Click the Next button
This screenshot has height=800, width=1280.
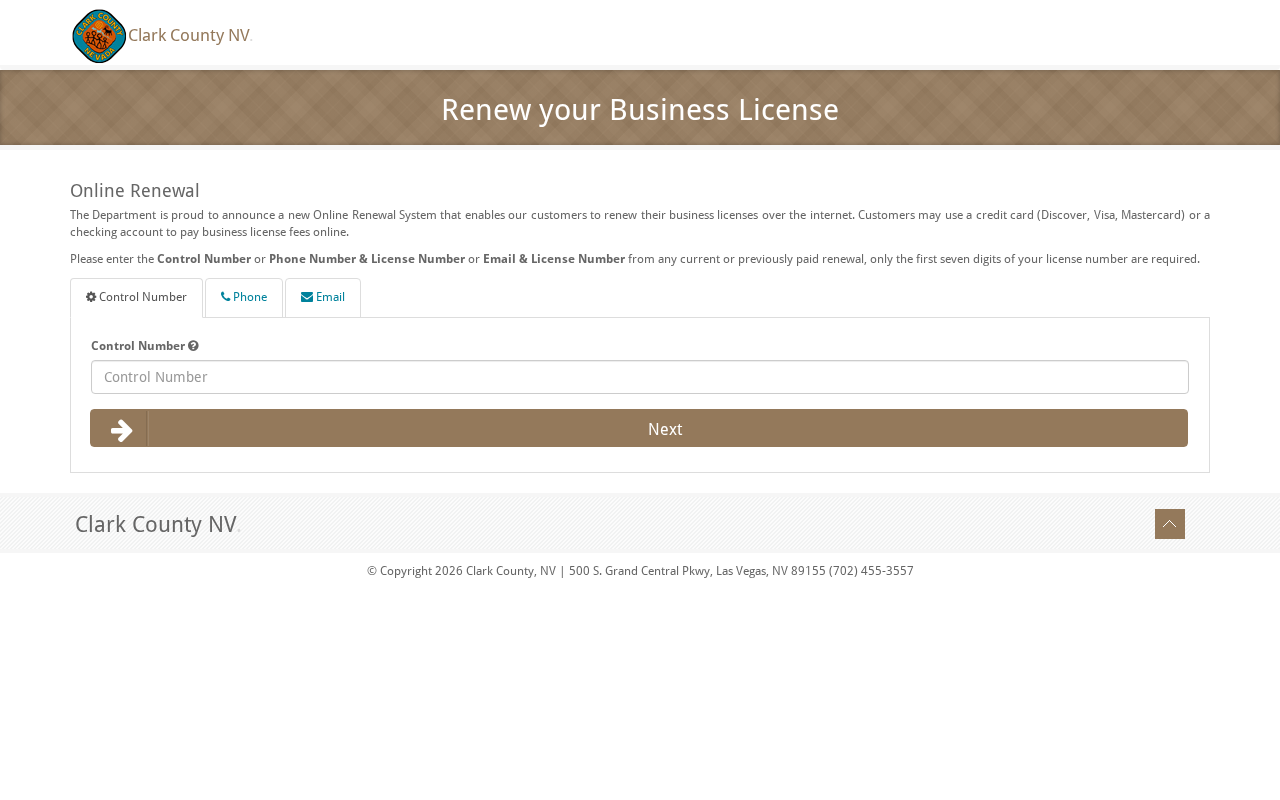pyautogui.click(x=639, y=428)
